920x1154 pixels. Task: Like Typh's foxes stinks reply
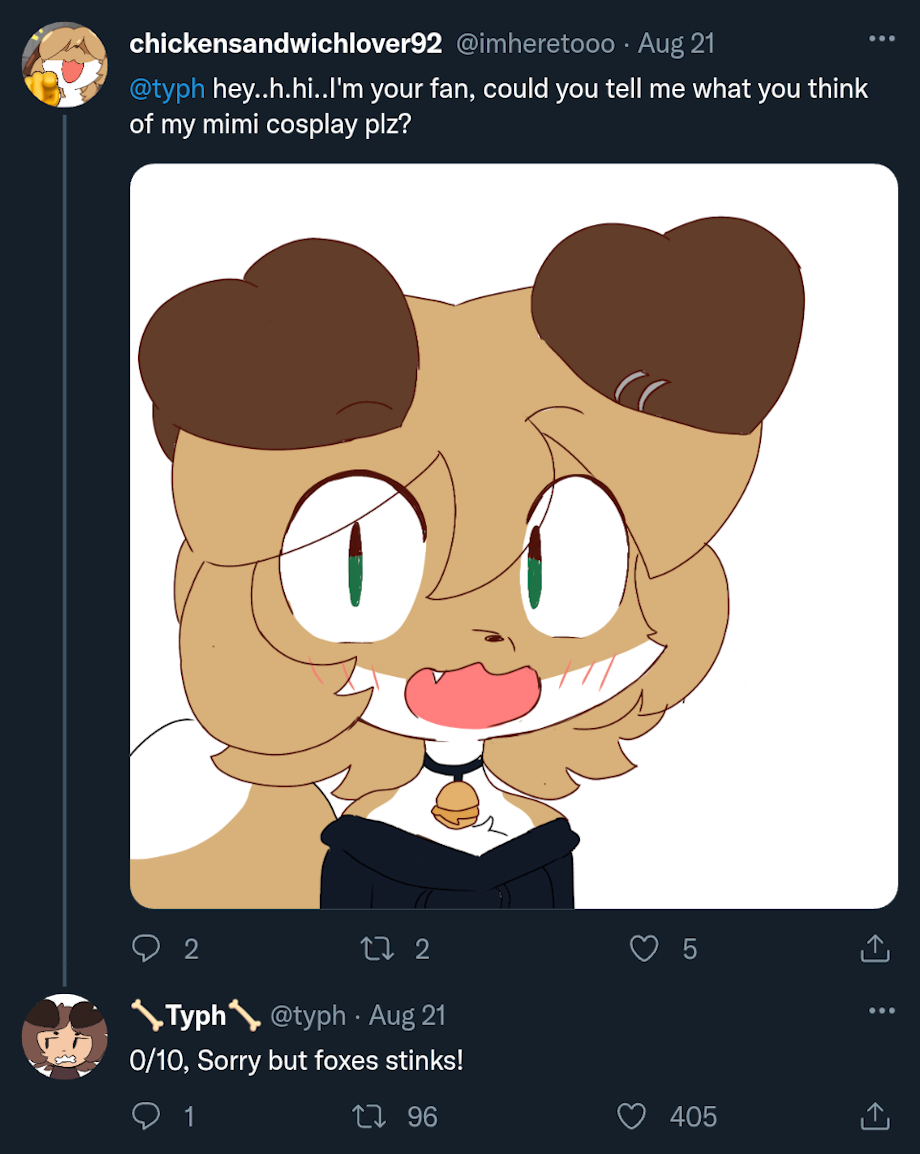tap(631, 1116)
